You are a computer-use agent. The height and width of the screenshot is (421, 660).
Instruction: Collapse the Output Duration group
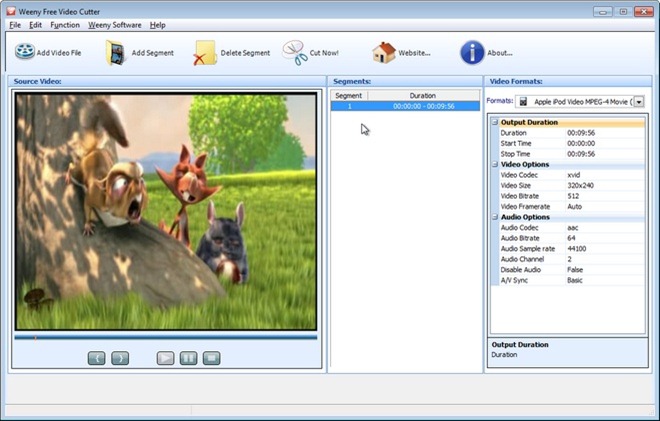(x=495, y=122)
